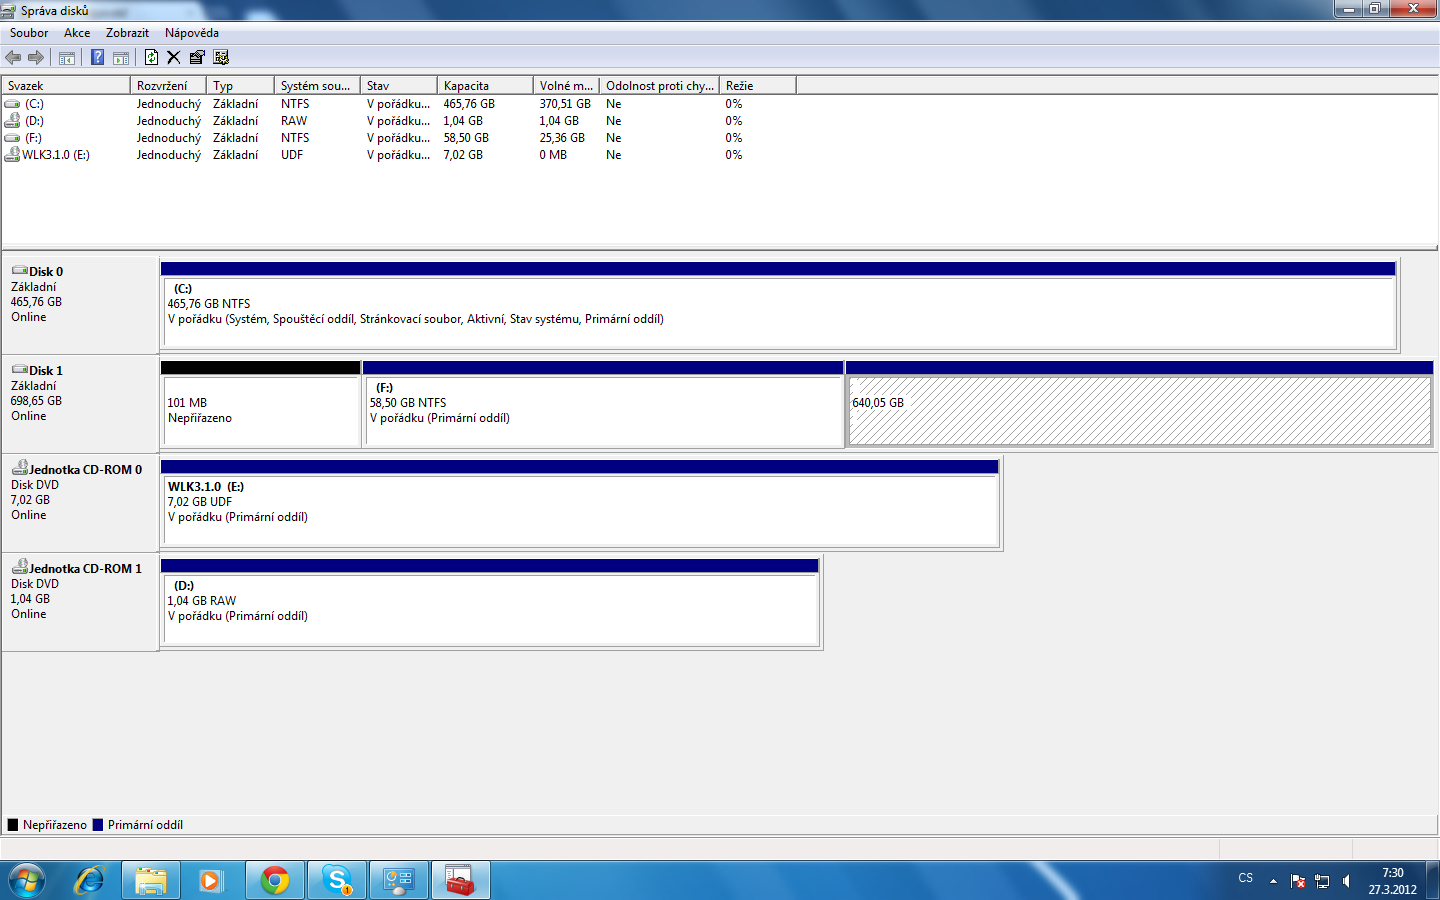The image size is (1440, 900).
Task: Click the 0 MB free space cell
Action: (x=553, y=155)
